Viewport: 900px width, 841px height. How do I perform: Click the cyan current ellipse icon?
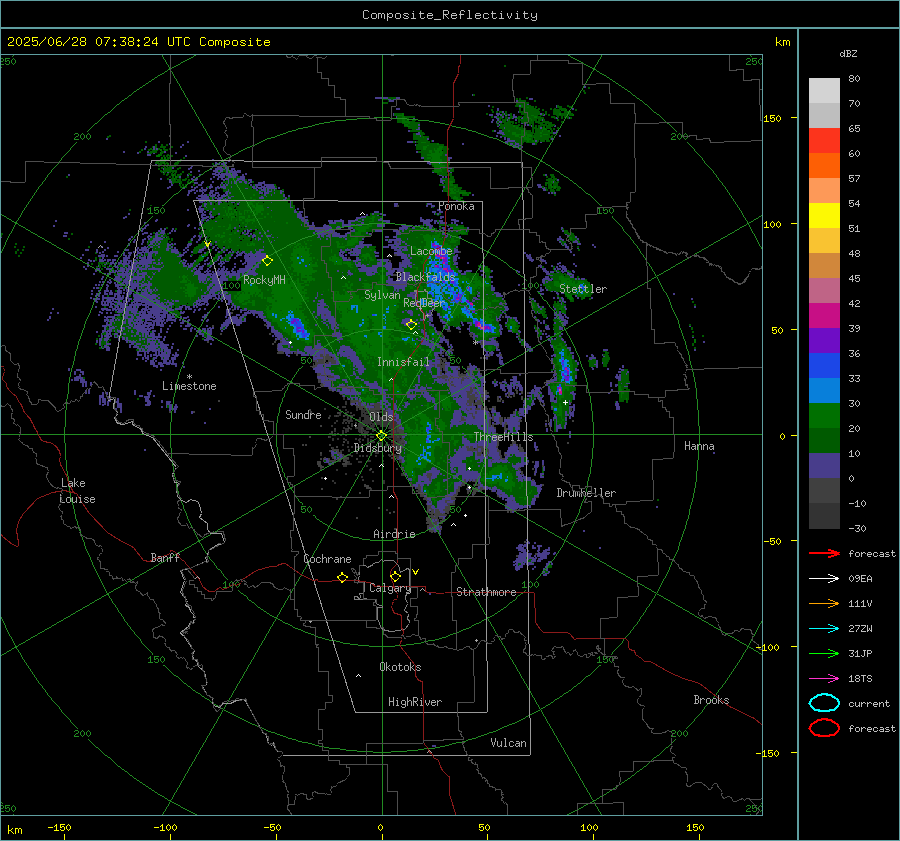824,703
